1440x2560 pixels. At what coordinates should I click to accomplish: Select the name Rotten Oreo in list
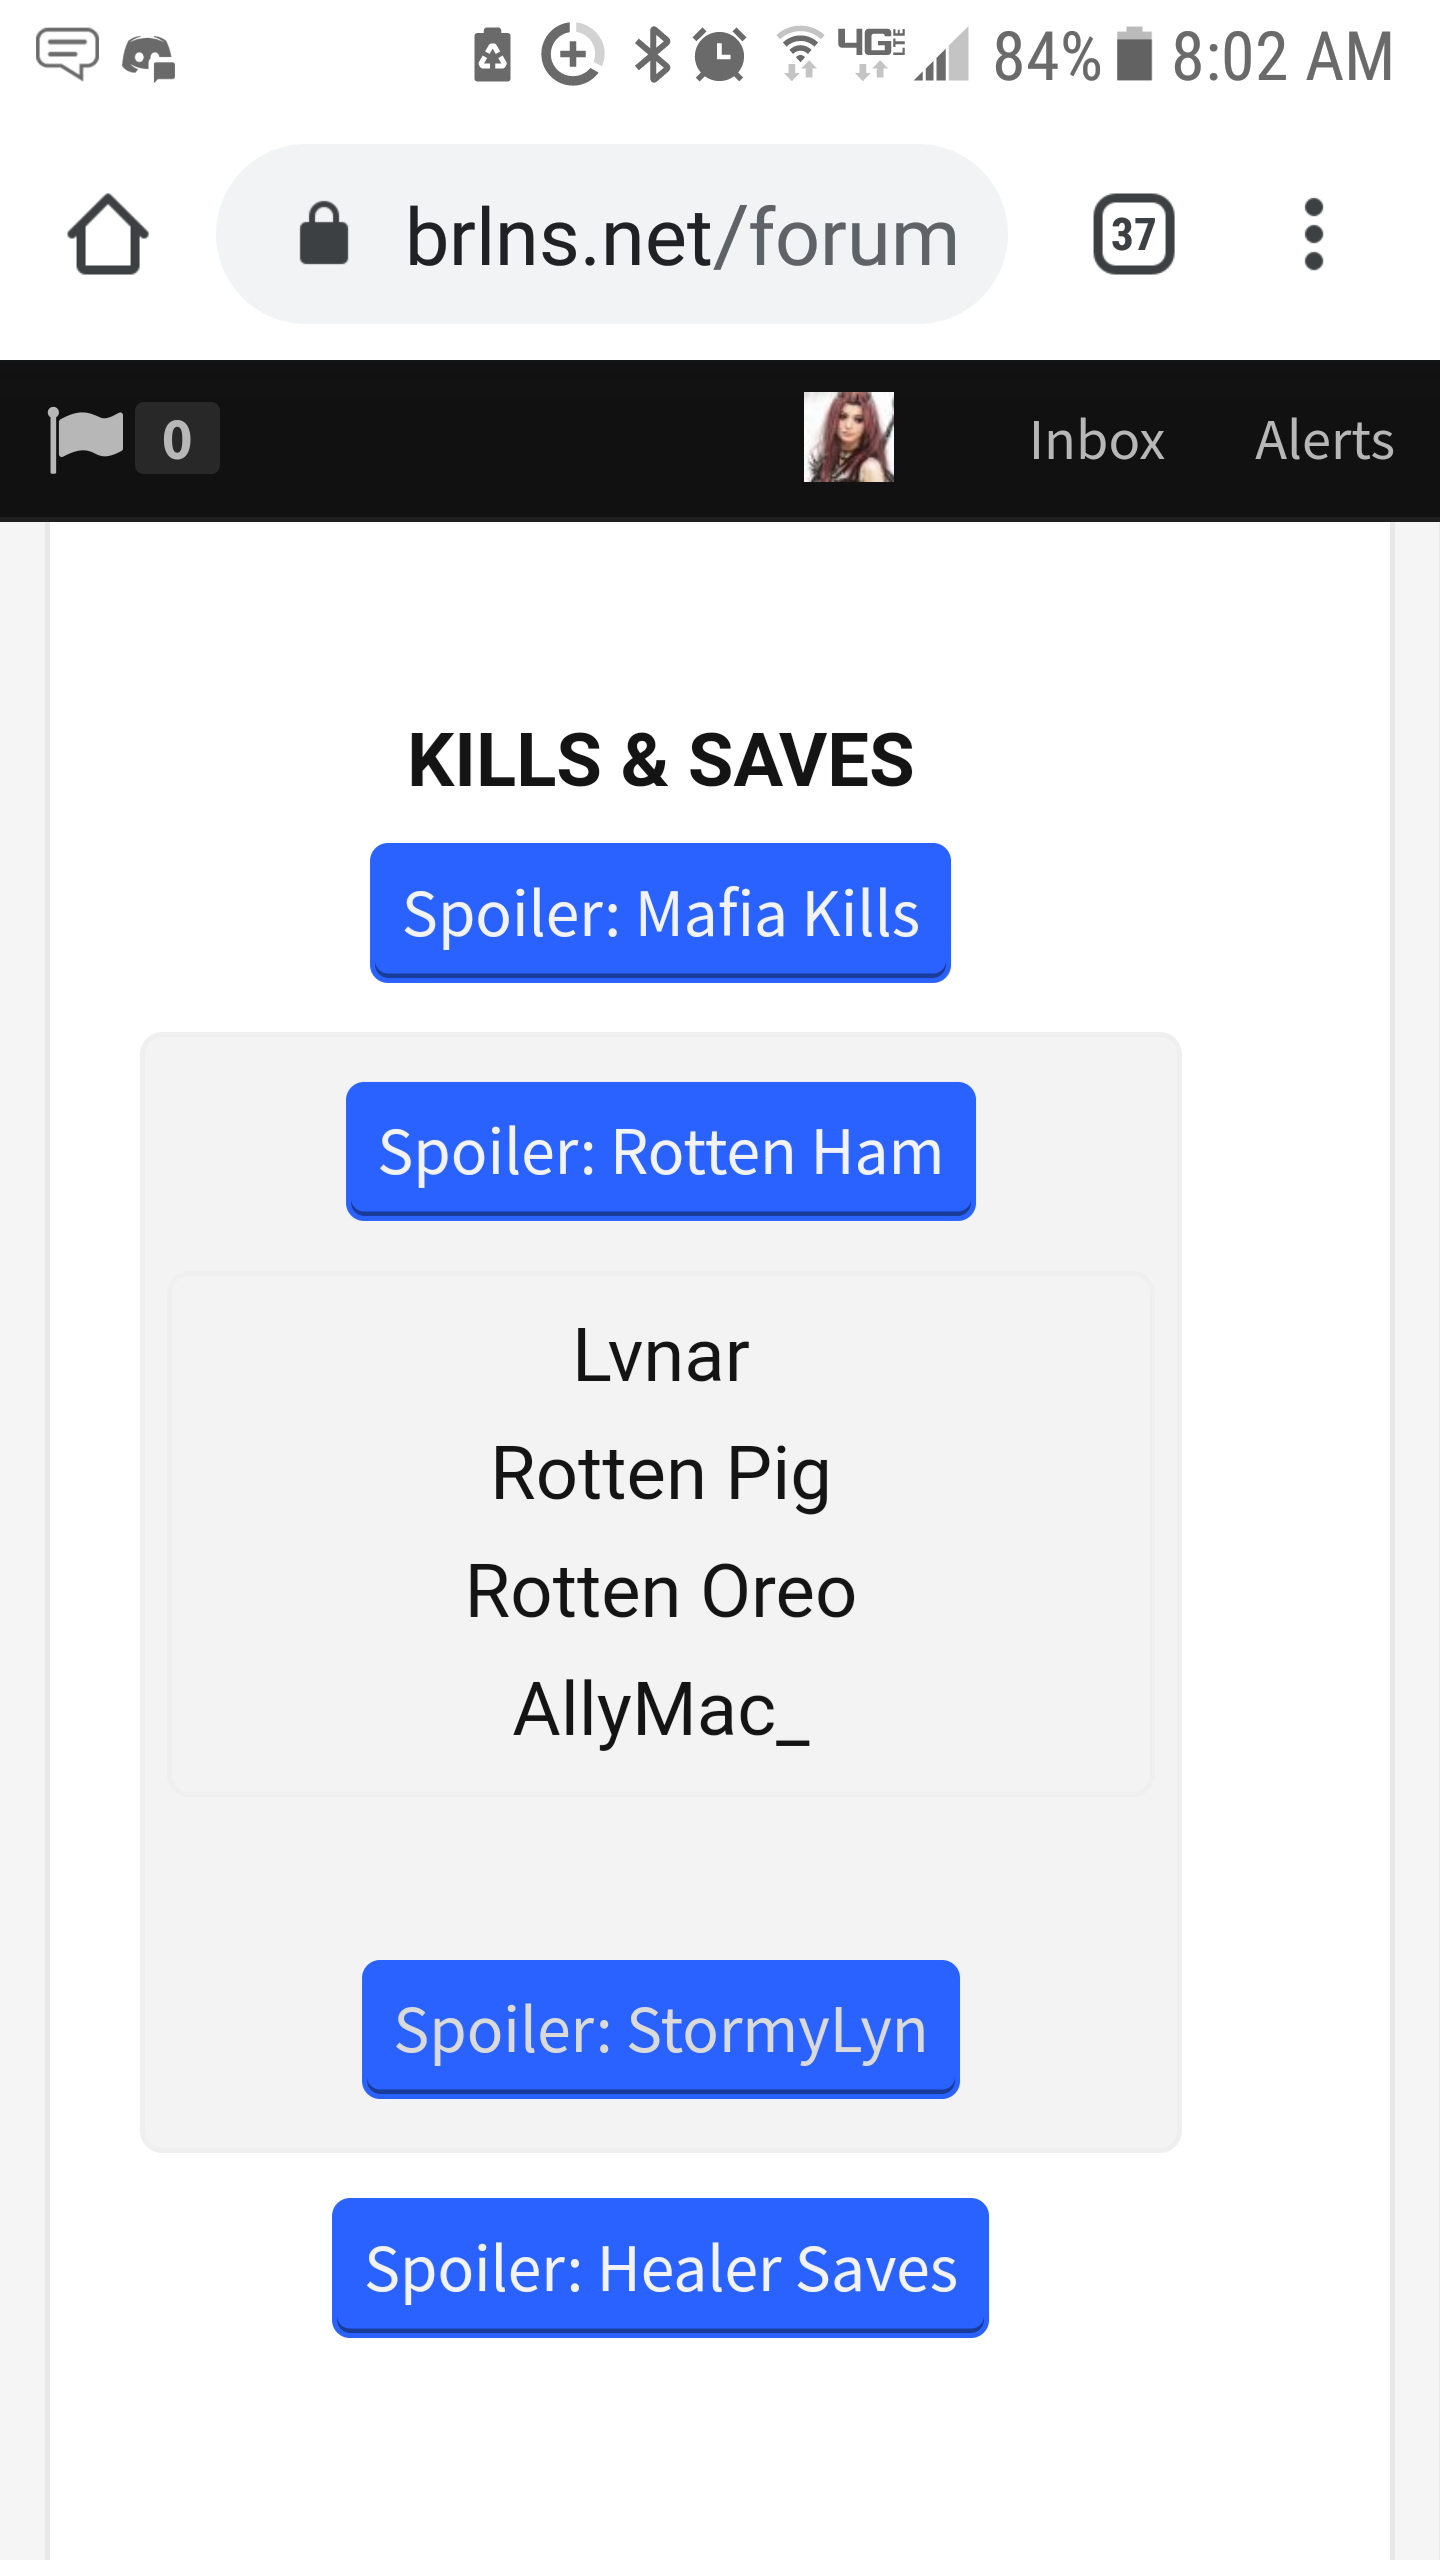(x=660, y=1591)
